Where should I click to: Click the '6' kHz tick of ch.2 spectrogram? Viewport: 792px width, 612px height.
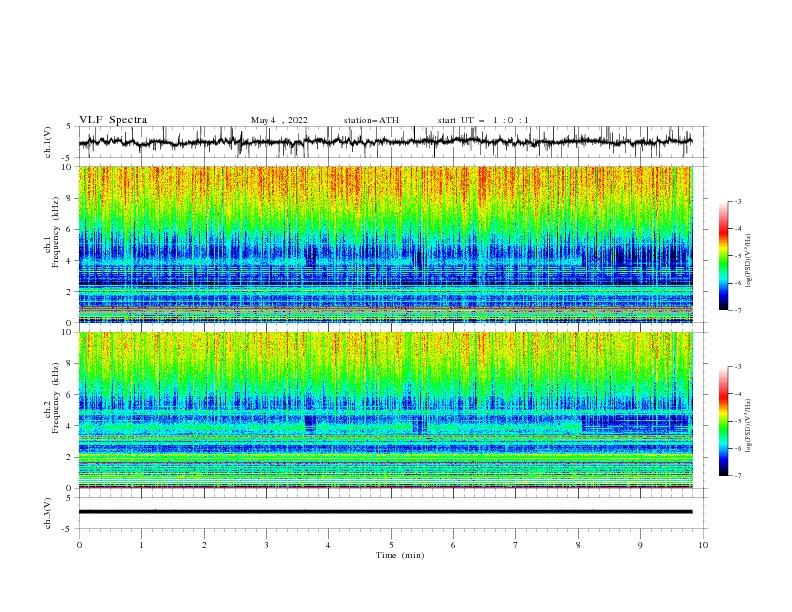point(69,395)
